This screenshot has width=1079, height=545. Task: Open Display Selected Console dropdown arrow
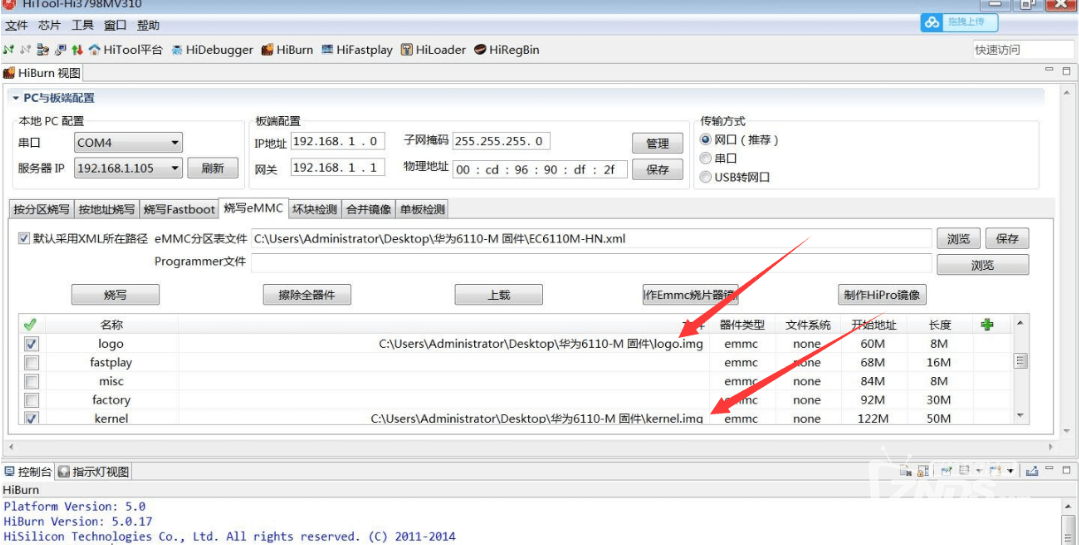(x=979, y=471)
